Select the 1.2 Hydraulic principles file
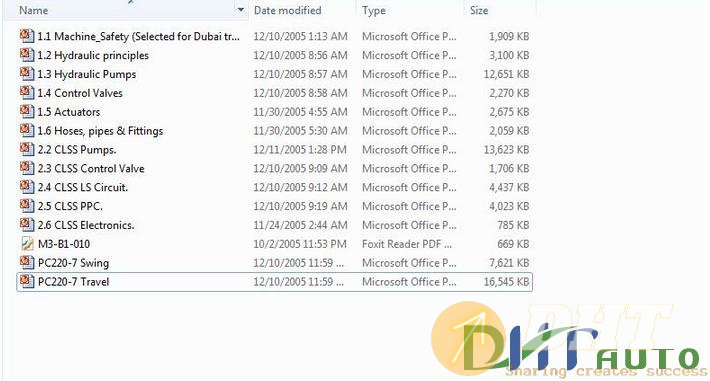This screenshot has height=381, width=710. [93, 55]
